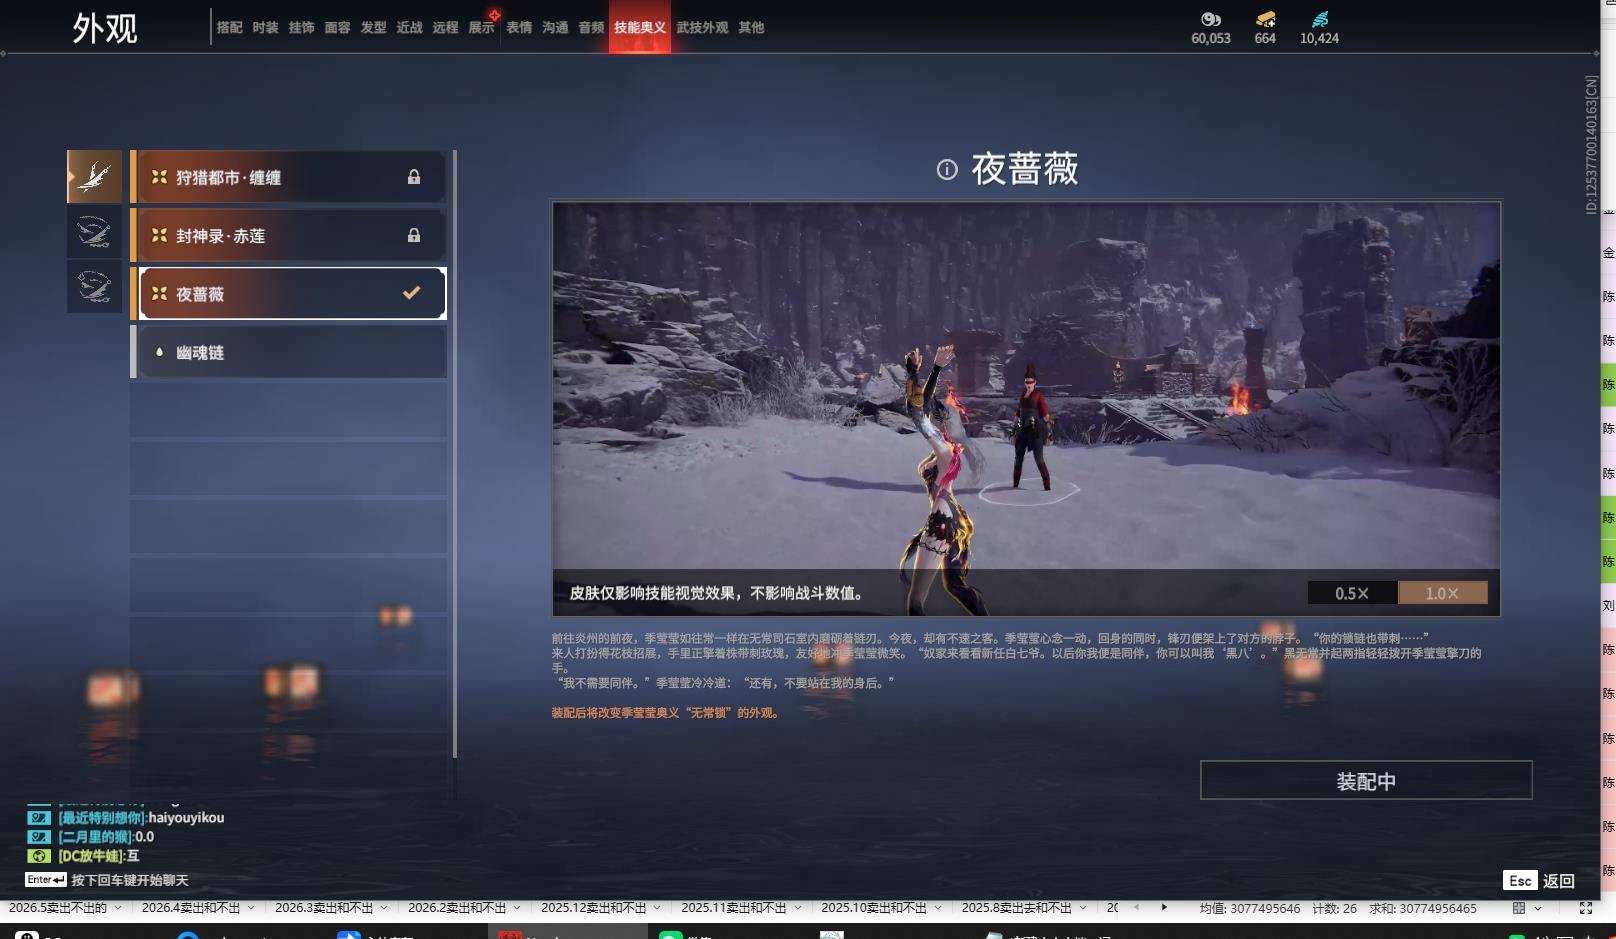Open the 沟通 tab
The width and height of the screenshot is (1616, 939).
click(555, 27)
